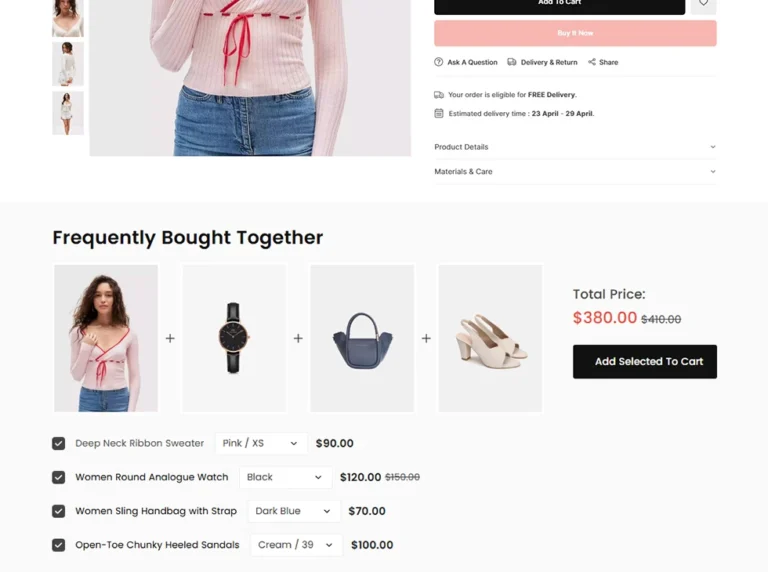Click the Share icon
The height and width of the screenshot is (572, 768).
point(592,62)
